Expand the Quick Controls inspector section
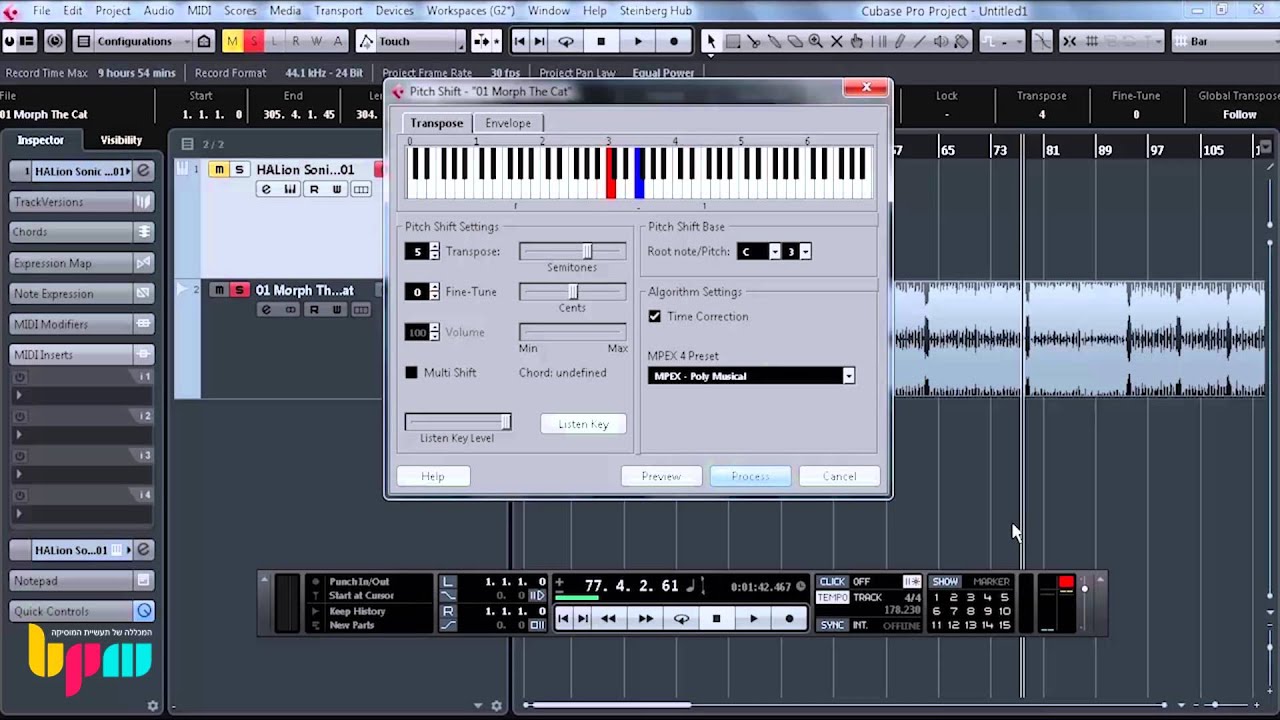 tap(82, 611)
